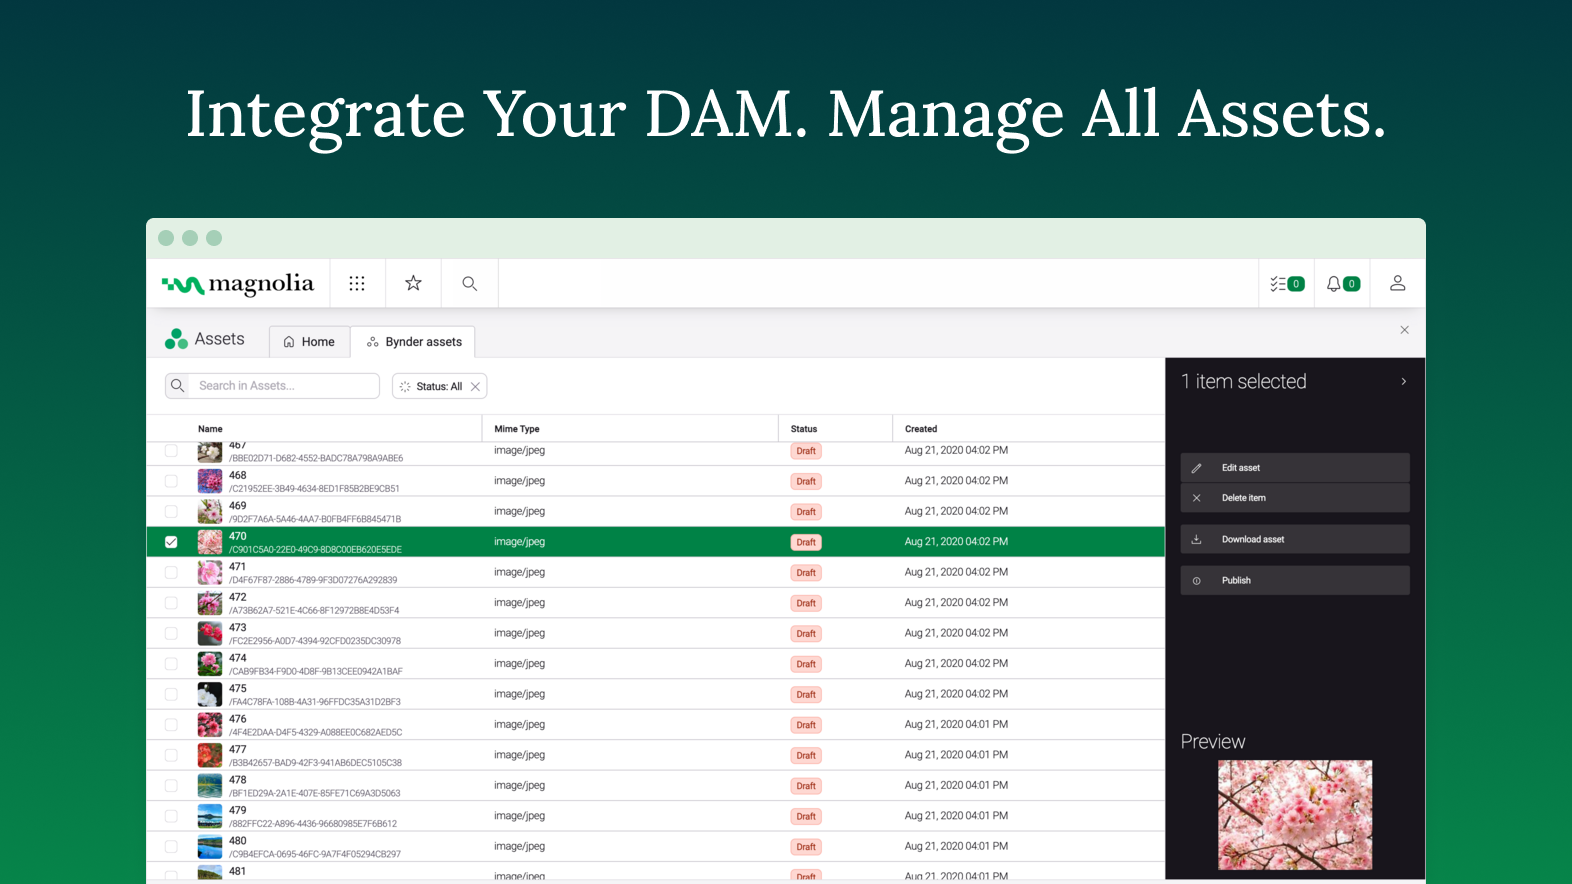
Task: Switch to the Bynder assets tab
Action: 414,342
